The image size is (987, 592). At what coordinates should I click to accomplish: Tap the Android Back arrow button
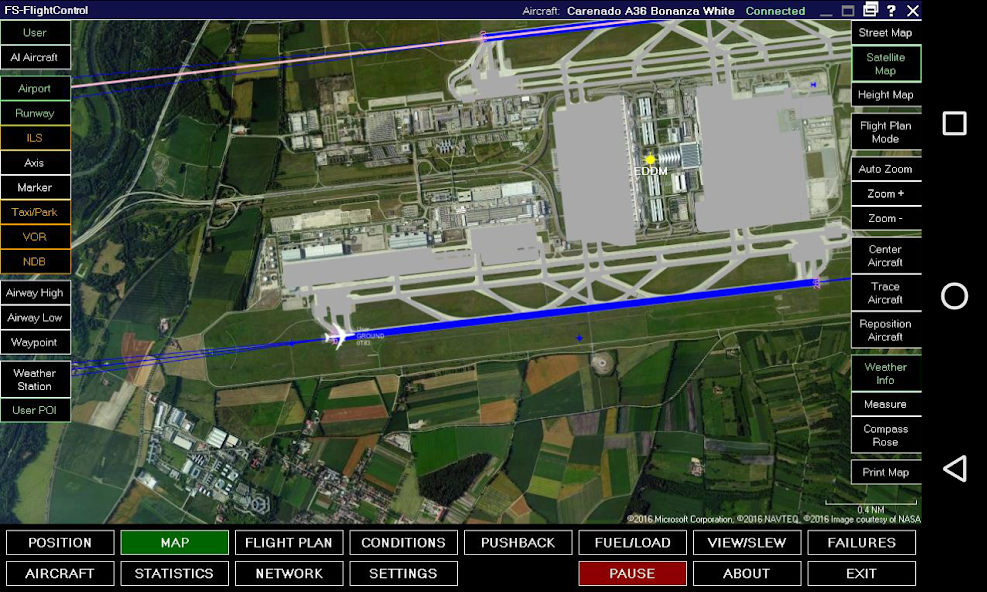953,470
